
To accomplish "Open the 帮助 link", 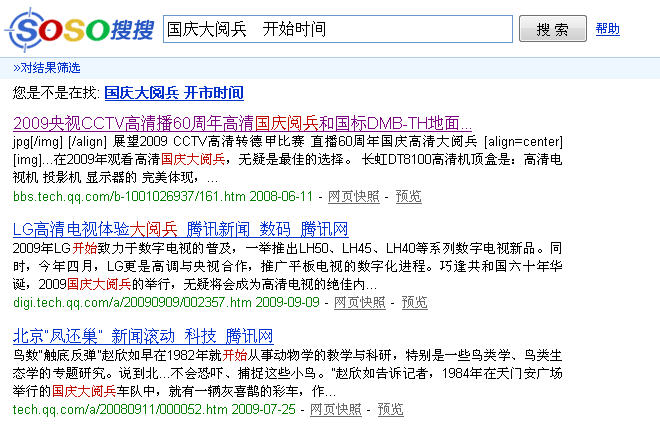I will point(607,29).
